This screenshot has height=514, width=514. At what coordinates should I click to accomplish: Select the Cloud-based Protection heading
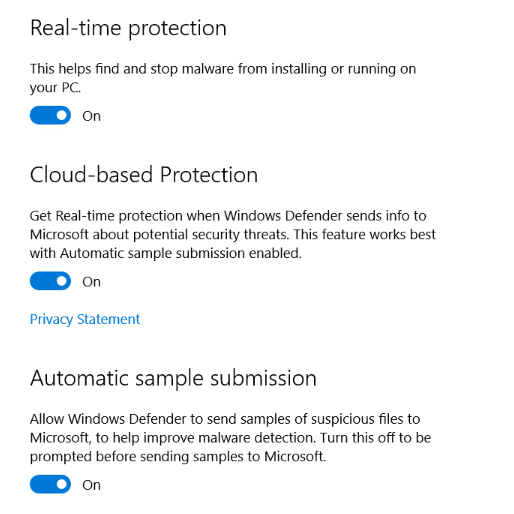coord(144,175)
